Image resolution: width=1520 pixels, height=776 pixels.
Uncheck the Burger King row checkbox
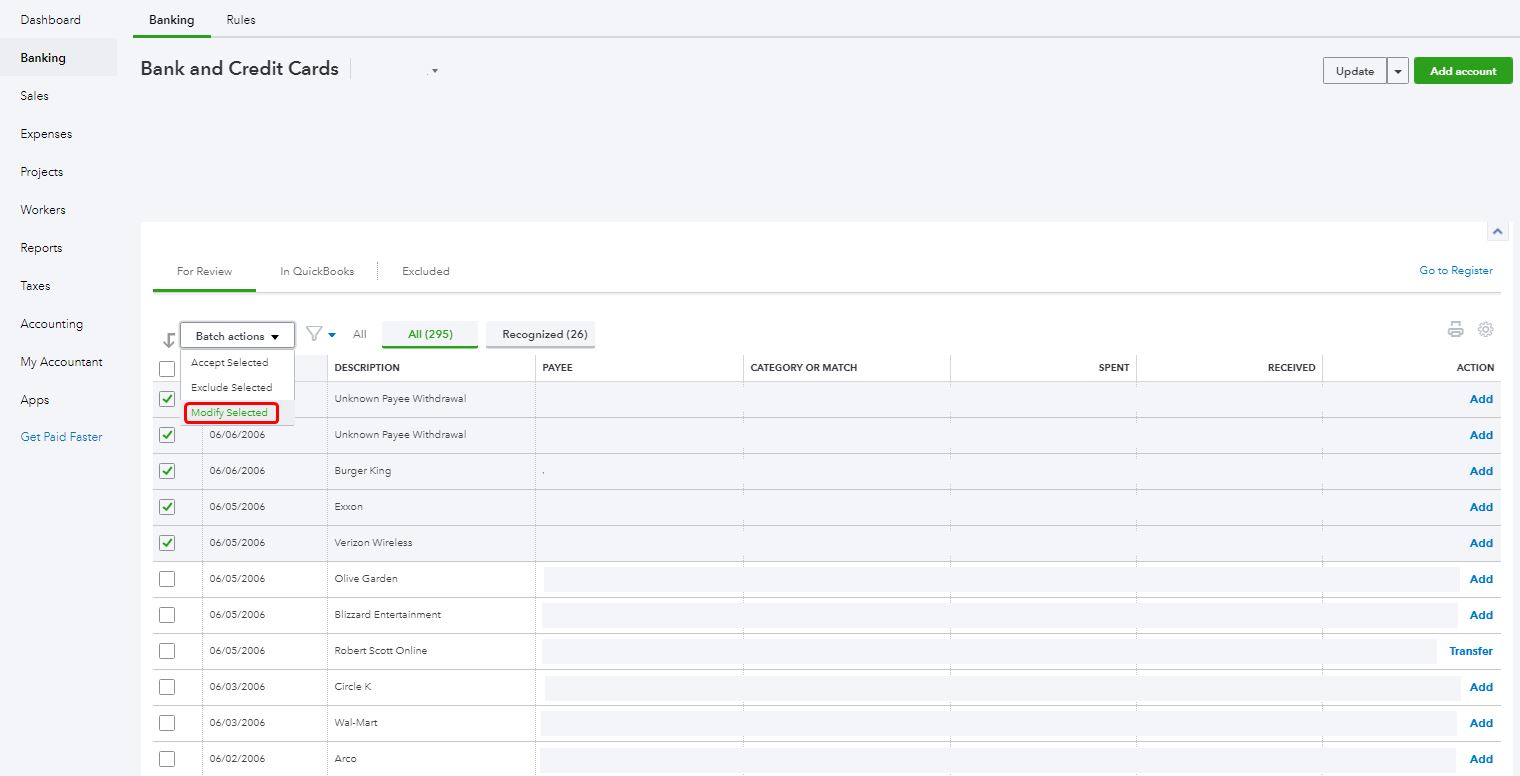click(x=167, y=471)
